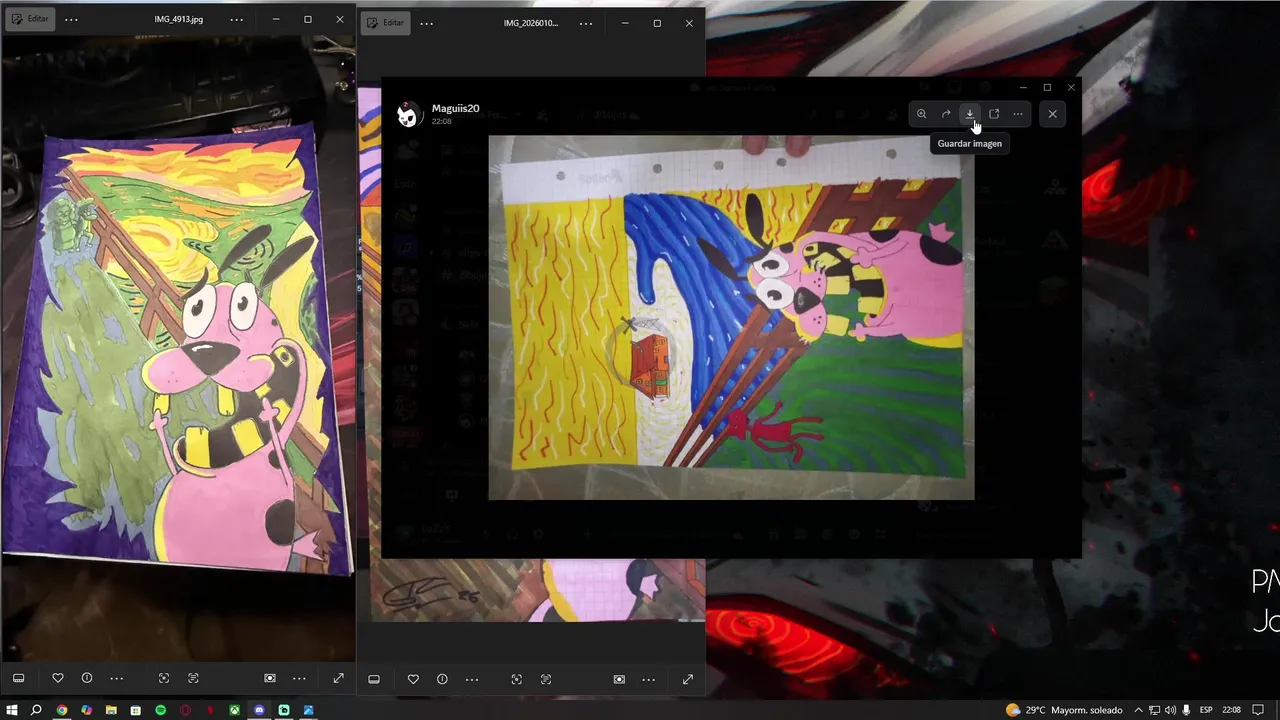Open the Xbox app from the taskbar
This screenshot has height=720, width=1280.
(x=234, y=710)
